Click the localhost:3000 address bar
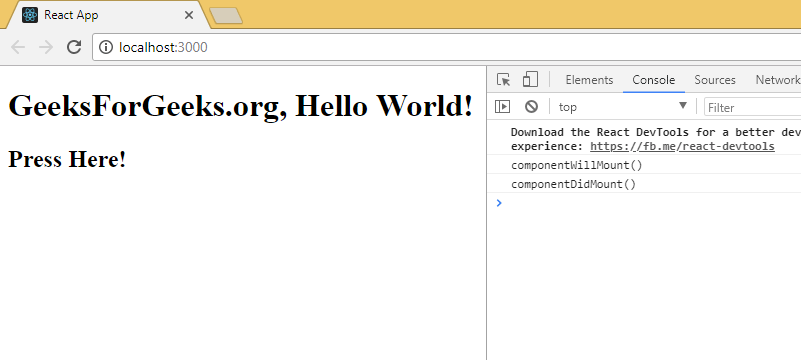The image size is (801, 360). (x=446, y=47)
